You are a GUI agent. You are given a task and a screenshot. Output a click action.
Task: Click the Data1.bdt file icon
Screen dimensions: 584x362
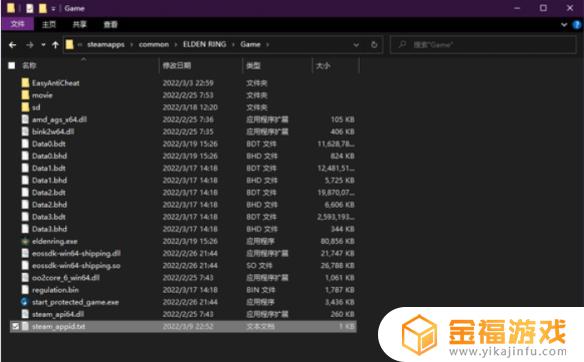click(25, 168)
